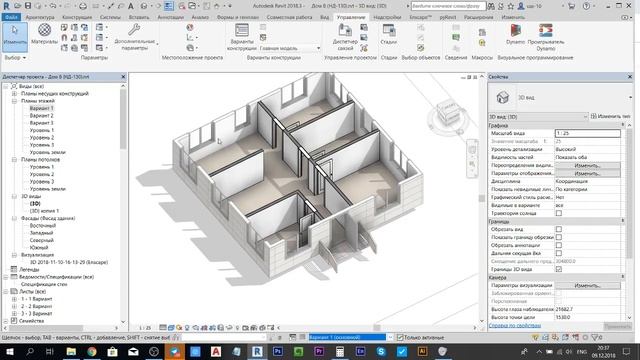Click the selection filter funnel icon in status bar
The image size is (640, 360).
click(595, 338)
